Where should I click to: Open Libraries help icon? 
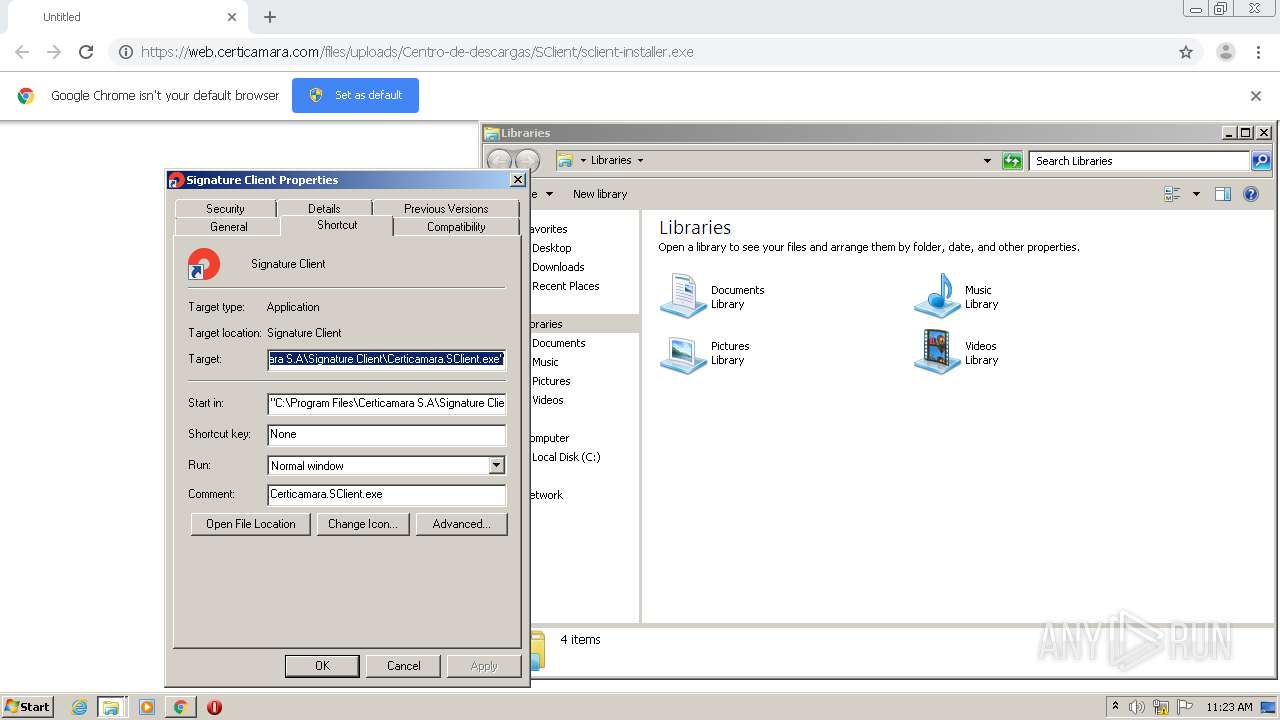pyautogui.click(x=1250, y=194)
